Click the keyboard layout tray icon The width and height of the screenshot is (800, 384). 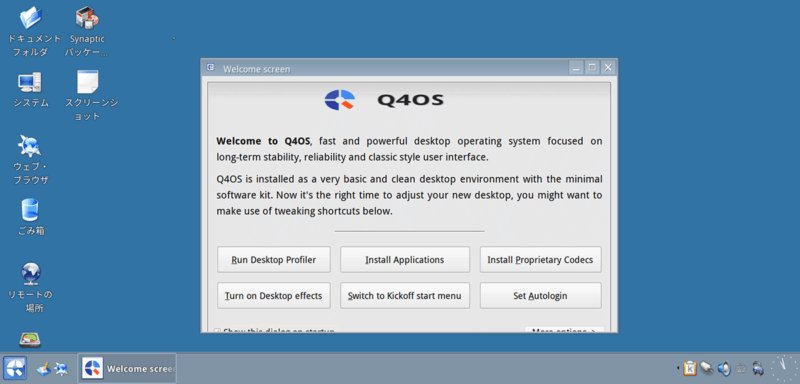pyautogui.click(x=741, y=368)
